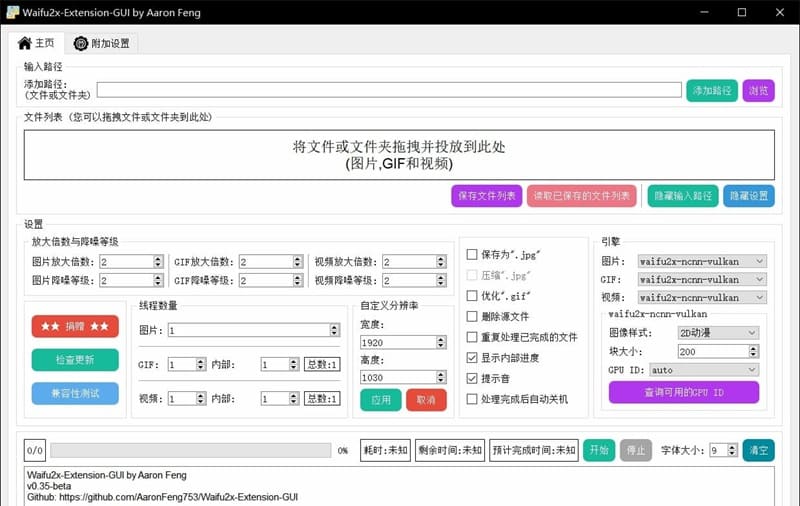Maximize the Waifu2x-Extension-GUI window
This screenshot has width=800, height=506.
pyautogui.click(x=742, y=12)
